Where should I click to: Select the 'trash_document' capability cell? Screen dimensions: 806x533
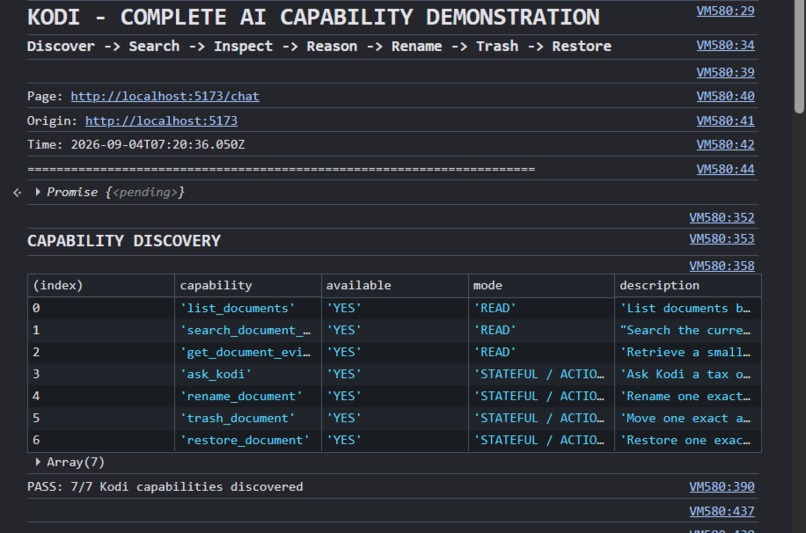(248, 418)
